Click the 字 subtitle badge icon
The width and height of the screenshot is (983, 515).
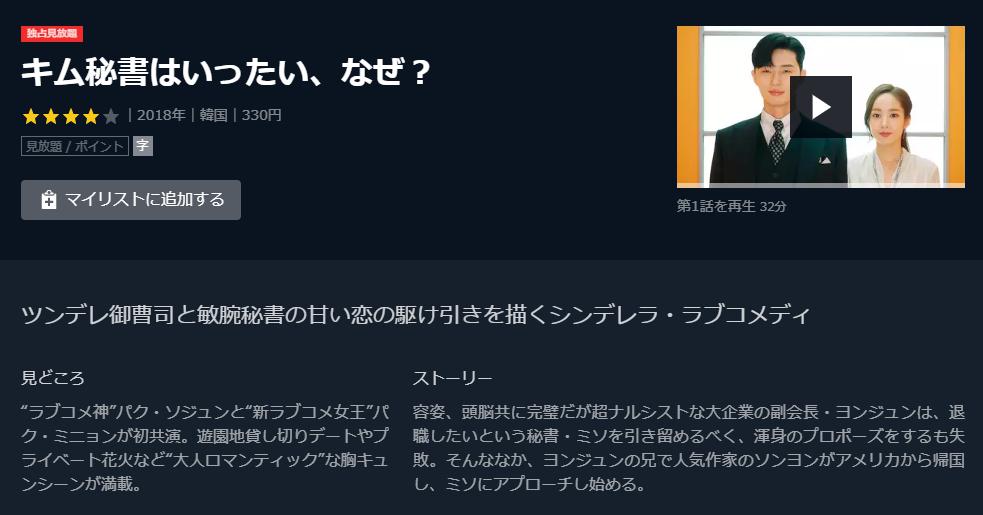pyautogui.click(x=143, y=146)
